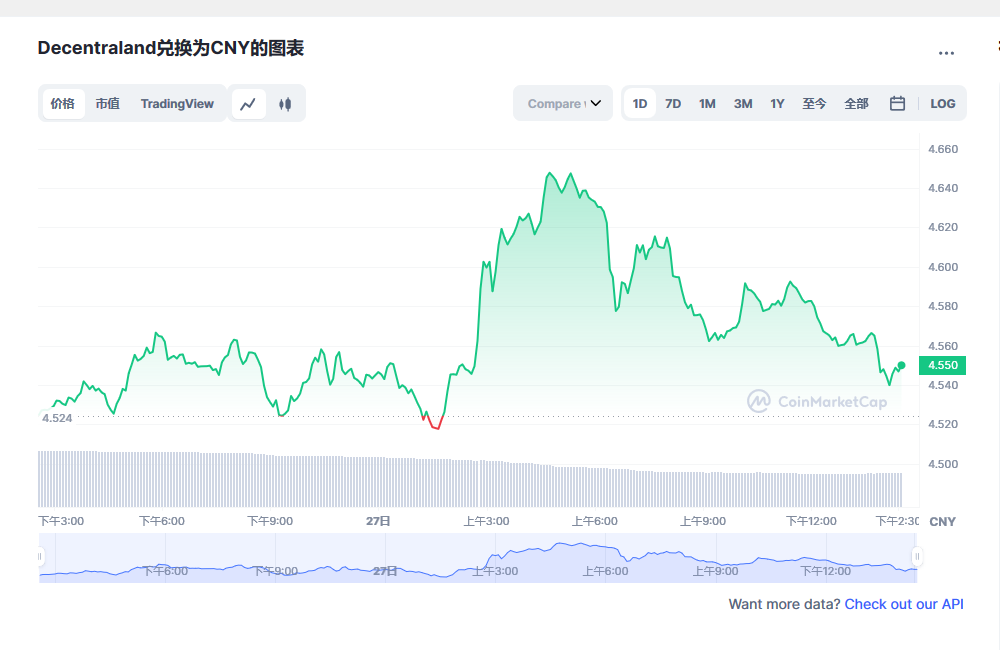Select the 全部 time range
The height and width of the screenshot is (650, 1000).
(857, 103)
